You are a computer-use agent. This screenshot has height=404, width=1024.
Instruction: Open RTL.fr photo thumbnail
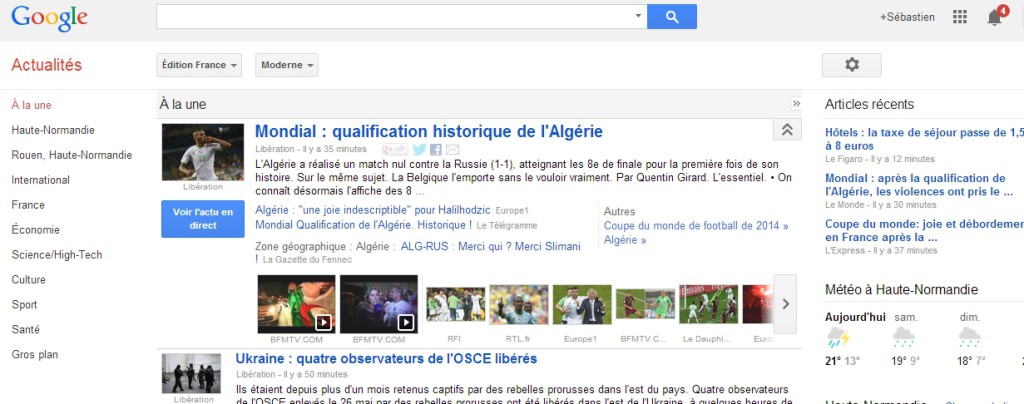pos(519,304)
